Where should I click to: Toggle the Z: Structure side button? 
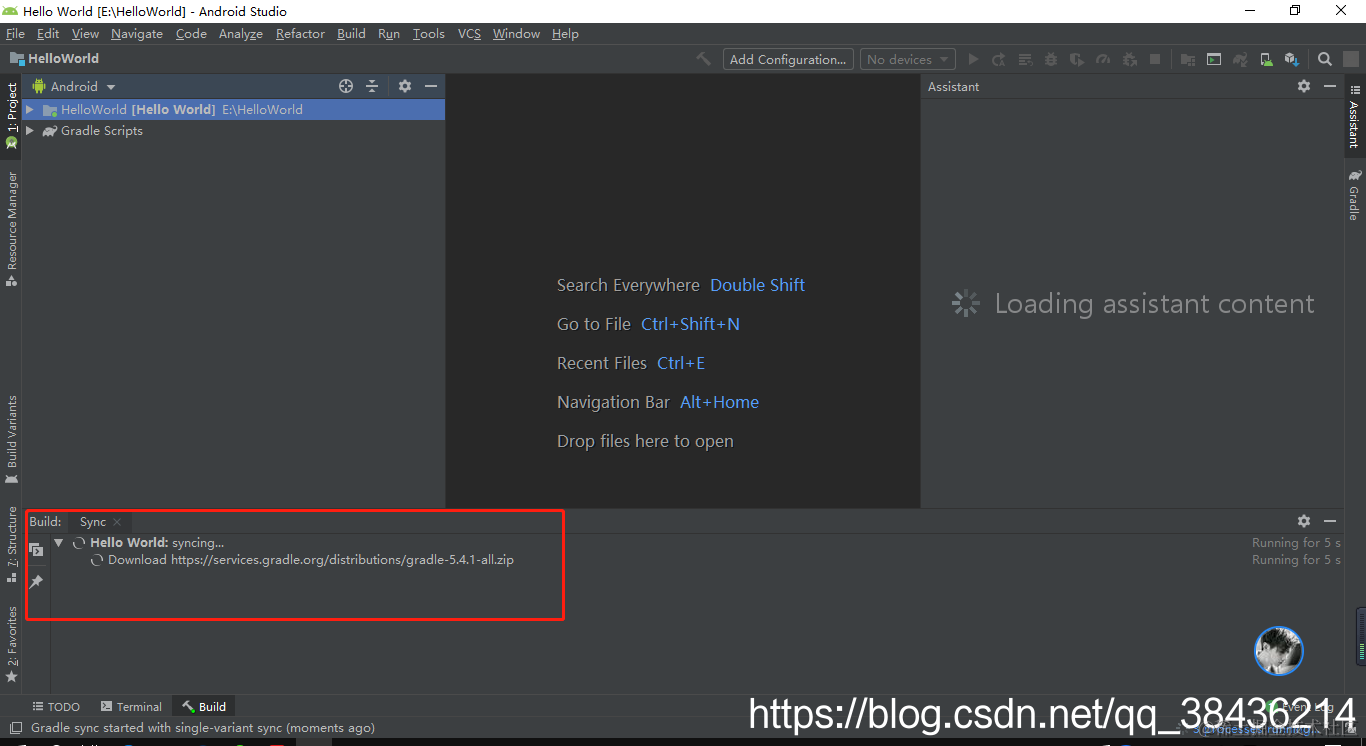point(12,545)
